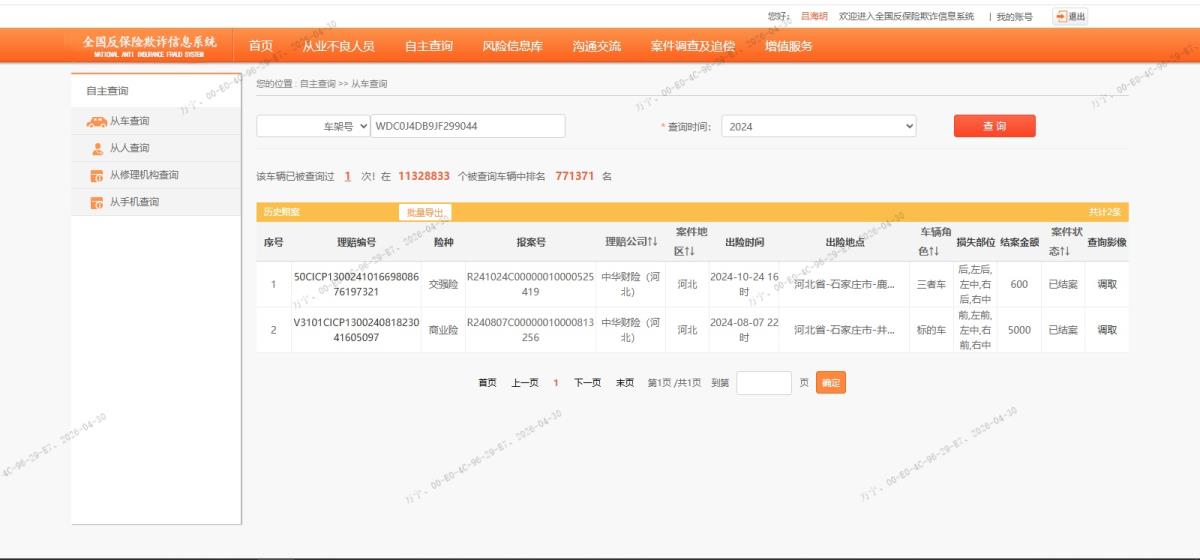Open the 风险信息库 menu
This screenshot has height=560, width=1200.
point(512,46)
